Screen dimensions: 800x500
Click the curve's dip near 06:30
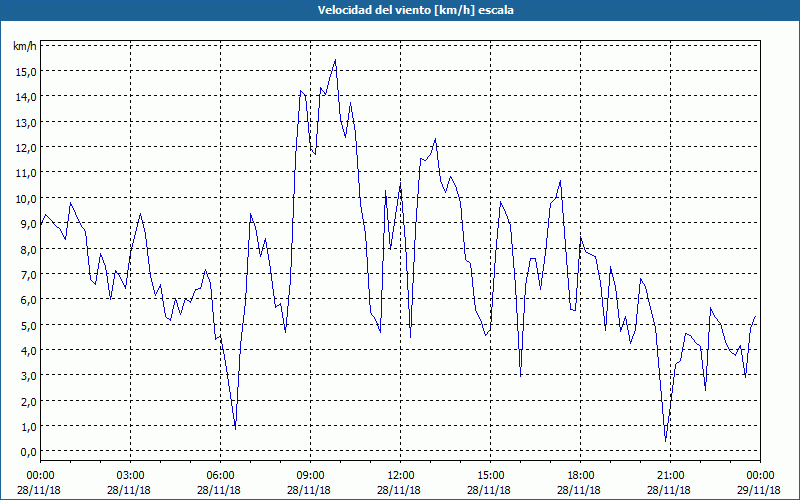point(235,429)
